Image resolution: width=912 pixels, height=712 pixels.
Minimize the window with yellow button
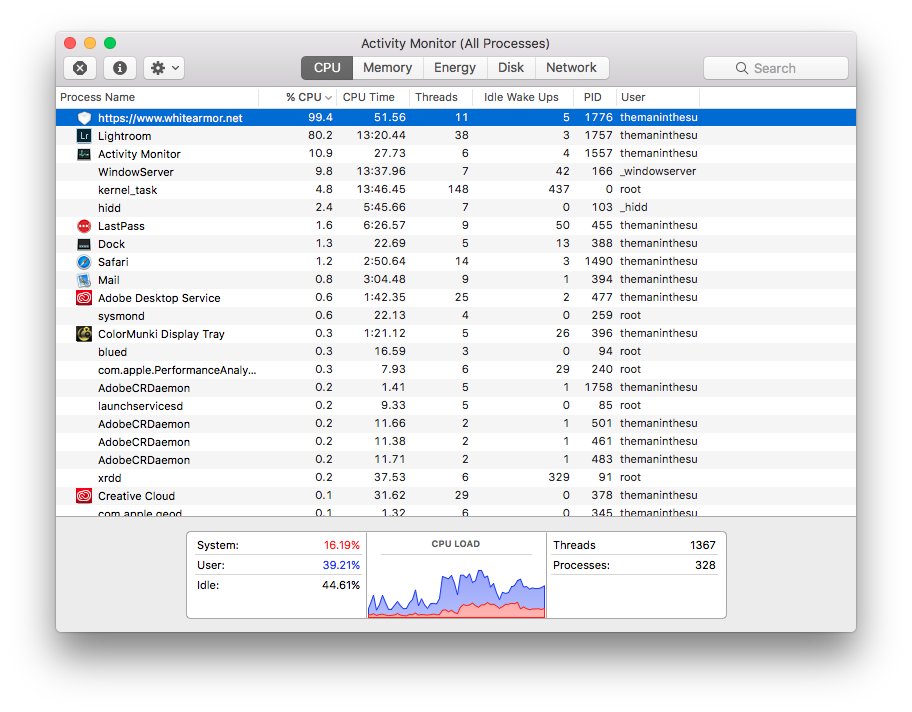point(90,43)
